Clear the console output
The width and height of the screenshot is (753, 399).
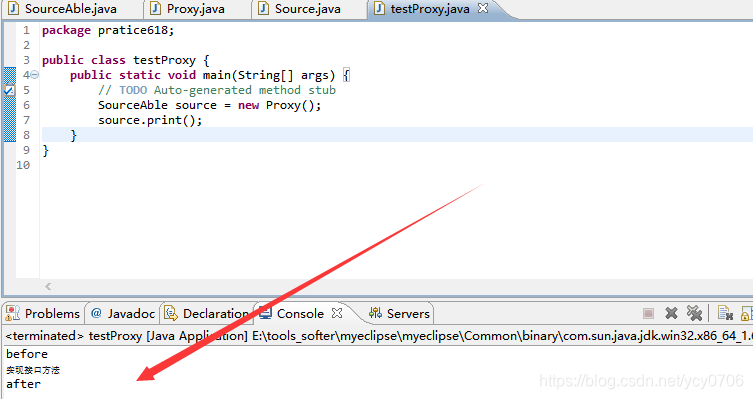point(725,313)
